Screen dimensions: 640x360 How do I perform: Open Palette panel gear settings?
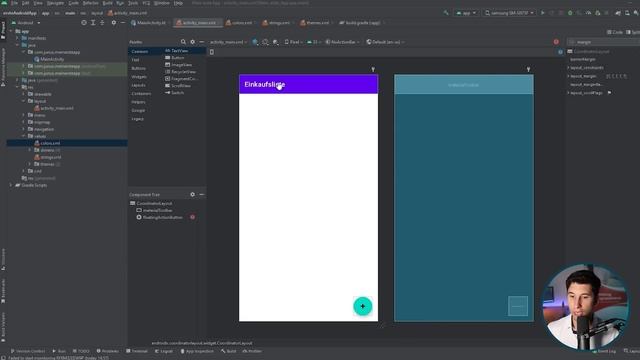coord(193,42)
